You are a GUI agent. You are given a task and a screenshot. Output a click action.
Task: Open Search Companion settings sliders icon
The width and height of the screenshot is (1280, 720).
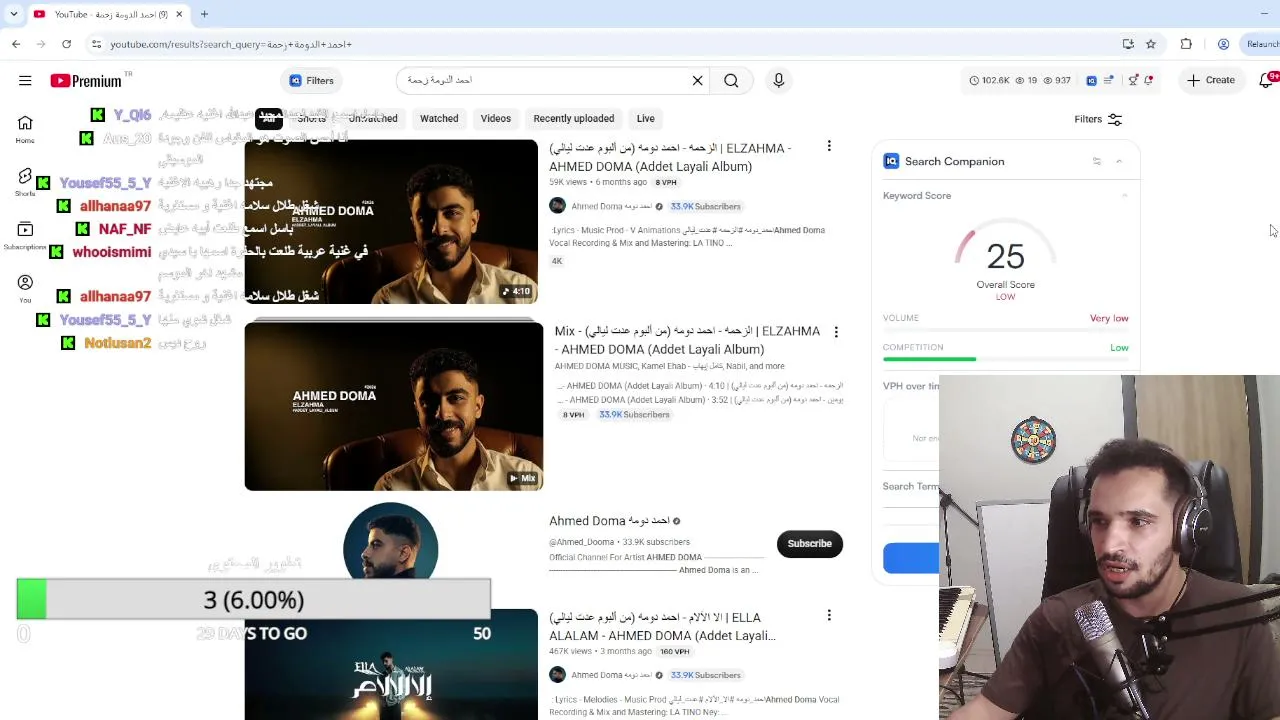point(1097,161)
